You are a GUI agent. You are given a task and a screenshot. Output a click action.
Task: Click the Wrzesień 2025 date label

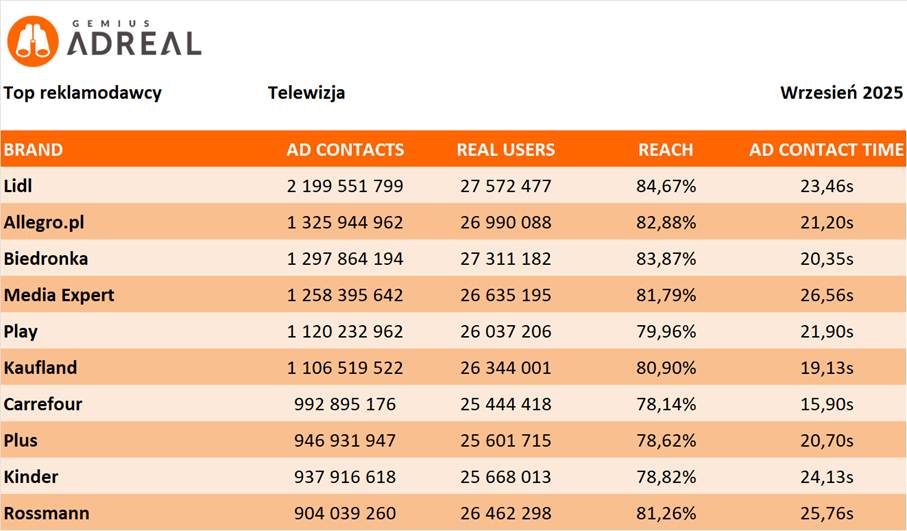tap(841, 93)
